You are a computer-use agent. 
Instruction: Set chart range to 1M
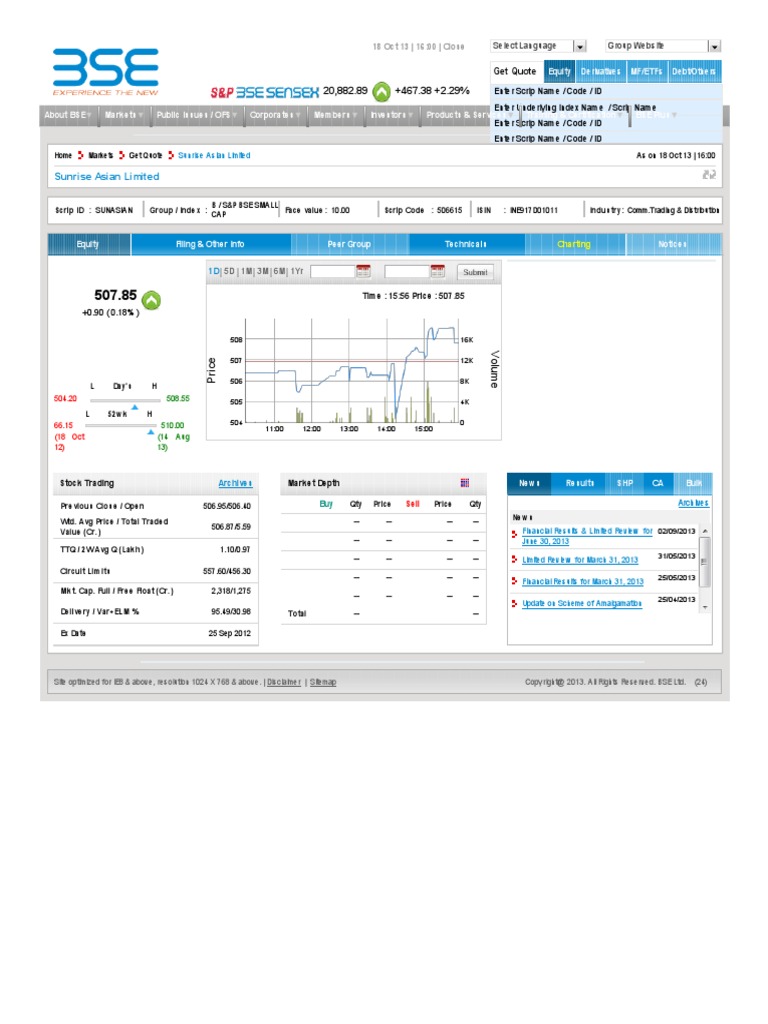pos(246,271)
